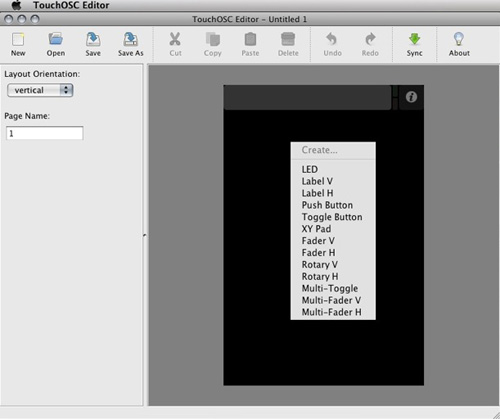The width and height of the screenshot is (500, 419).
Task: Click the Page Name input field
Action: click(45, 133)
